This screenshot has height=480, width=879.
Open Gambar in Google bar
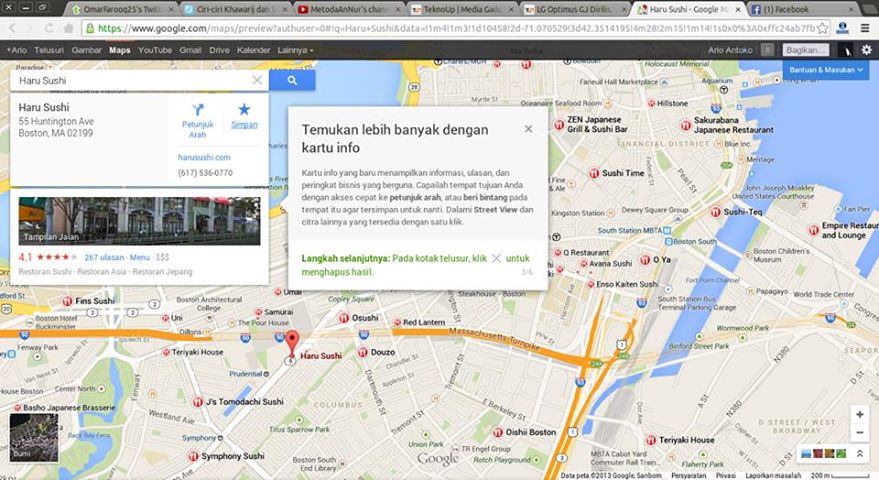tap(86, 50)
